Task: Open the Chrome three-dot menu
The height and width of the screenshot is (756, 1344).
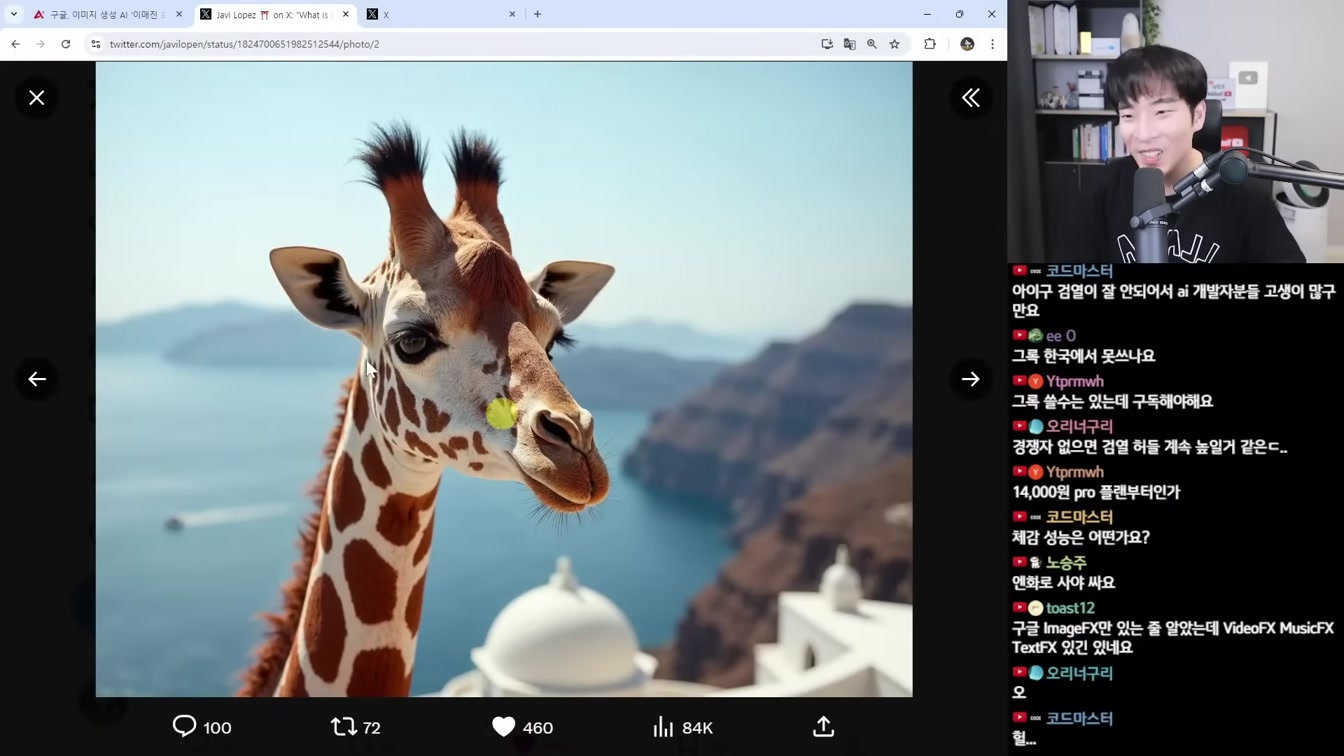Action: (992, 44)
